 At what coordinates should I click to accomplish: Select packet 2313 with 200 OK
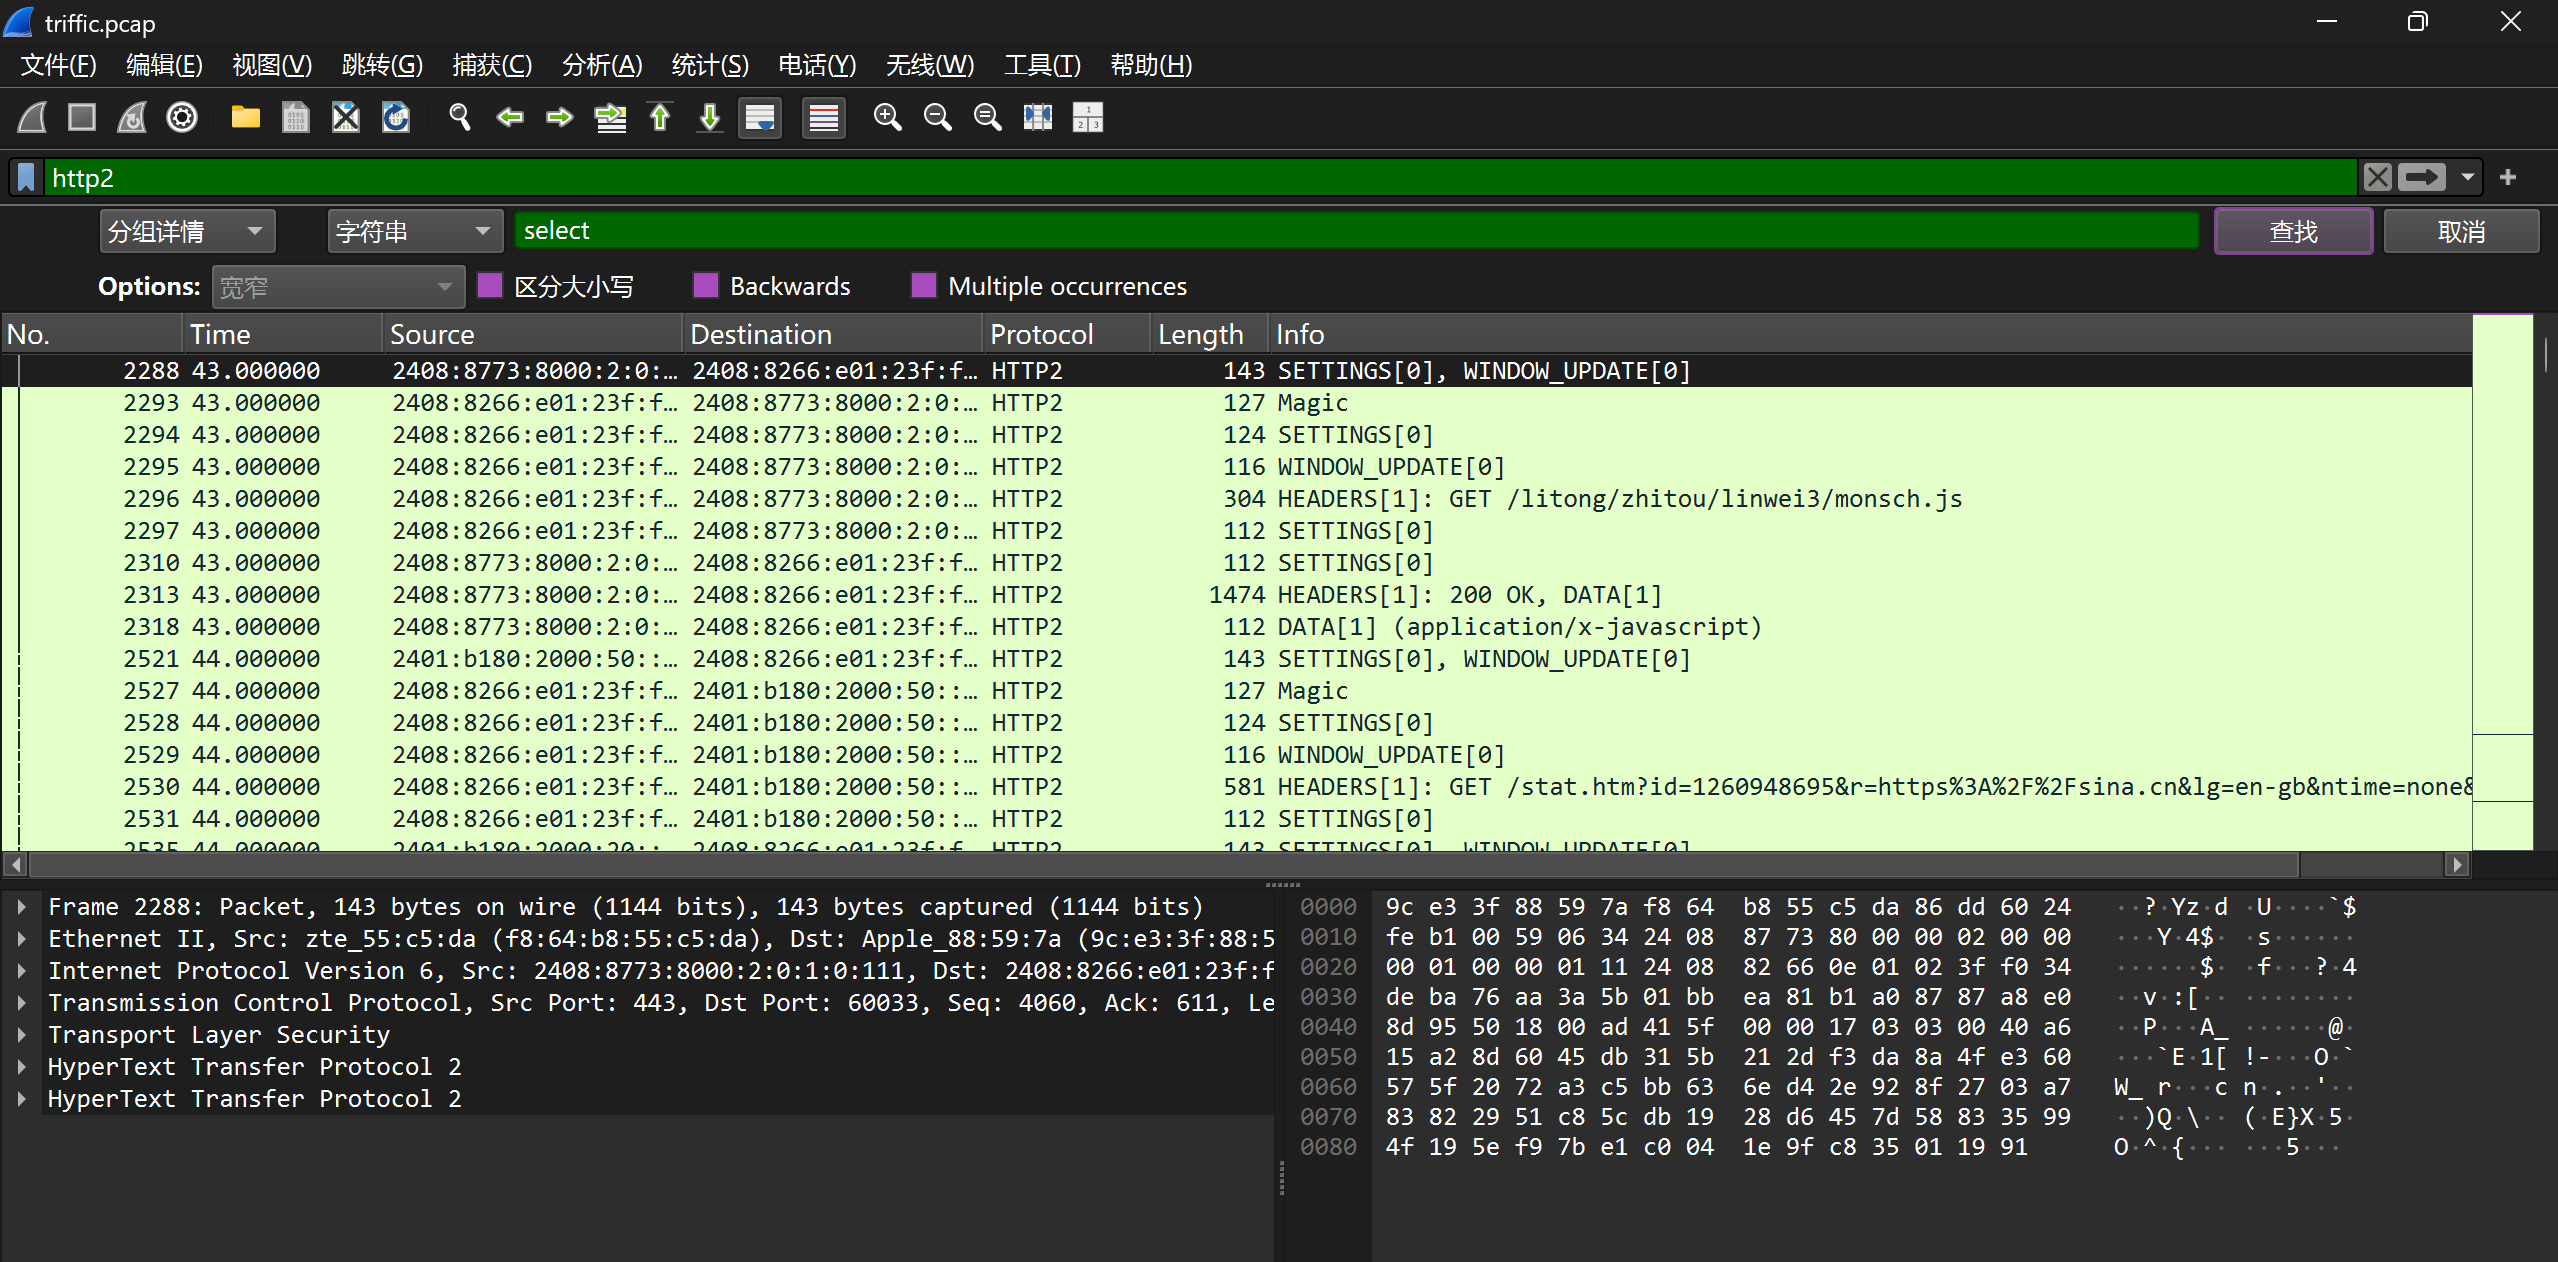(x=1238, y=595)
